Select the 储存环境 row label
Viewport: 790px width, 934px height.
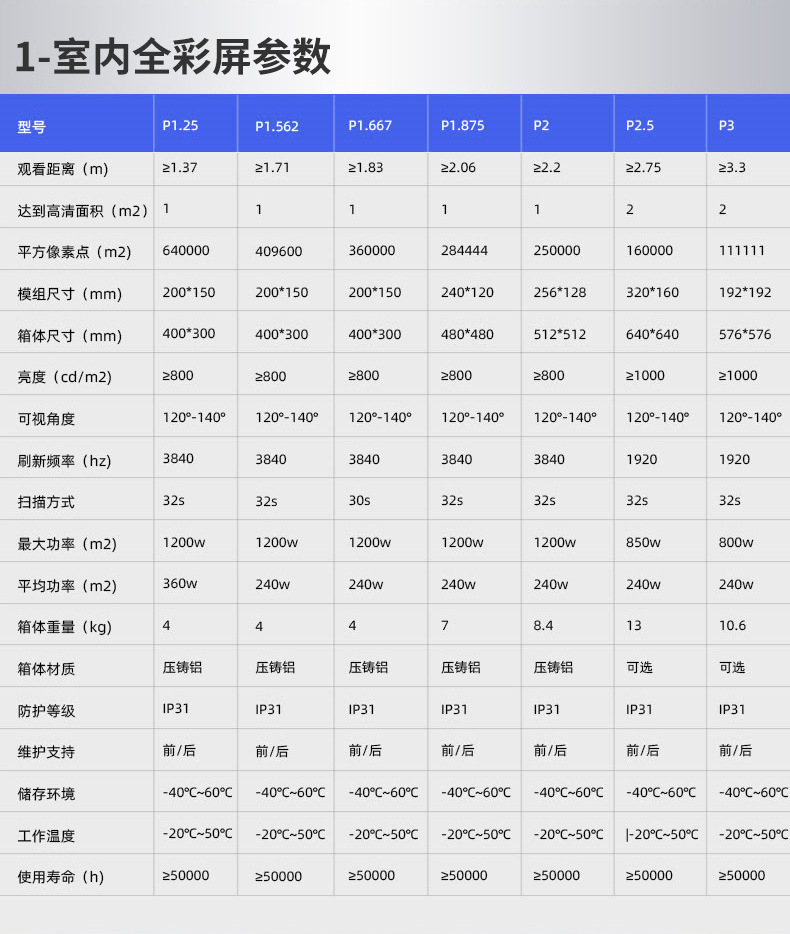point(46,794)
